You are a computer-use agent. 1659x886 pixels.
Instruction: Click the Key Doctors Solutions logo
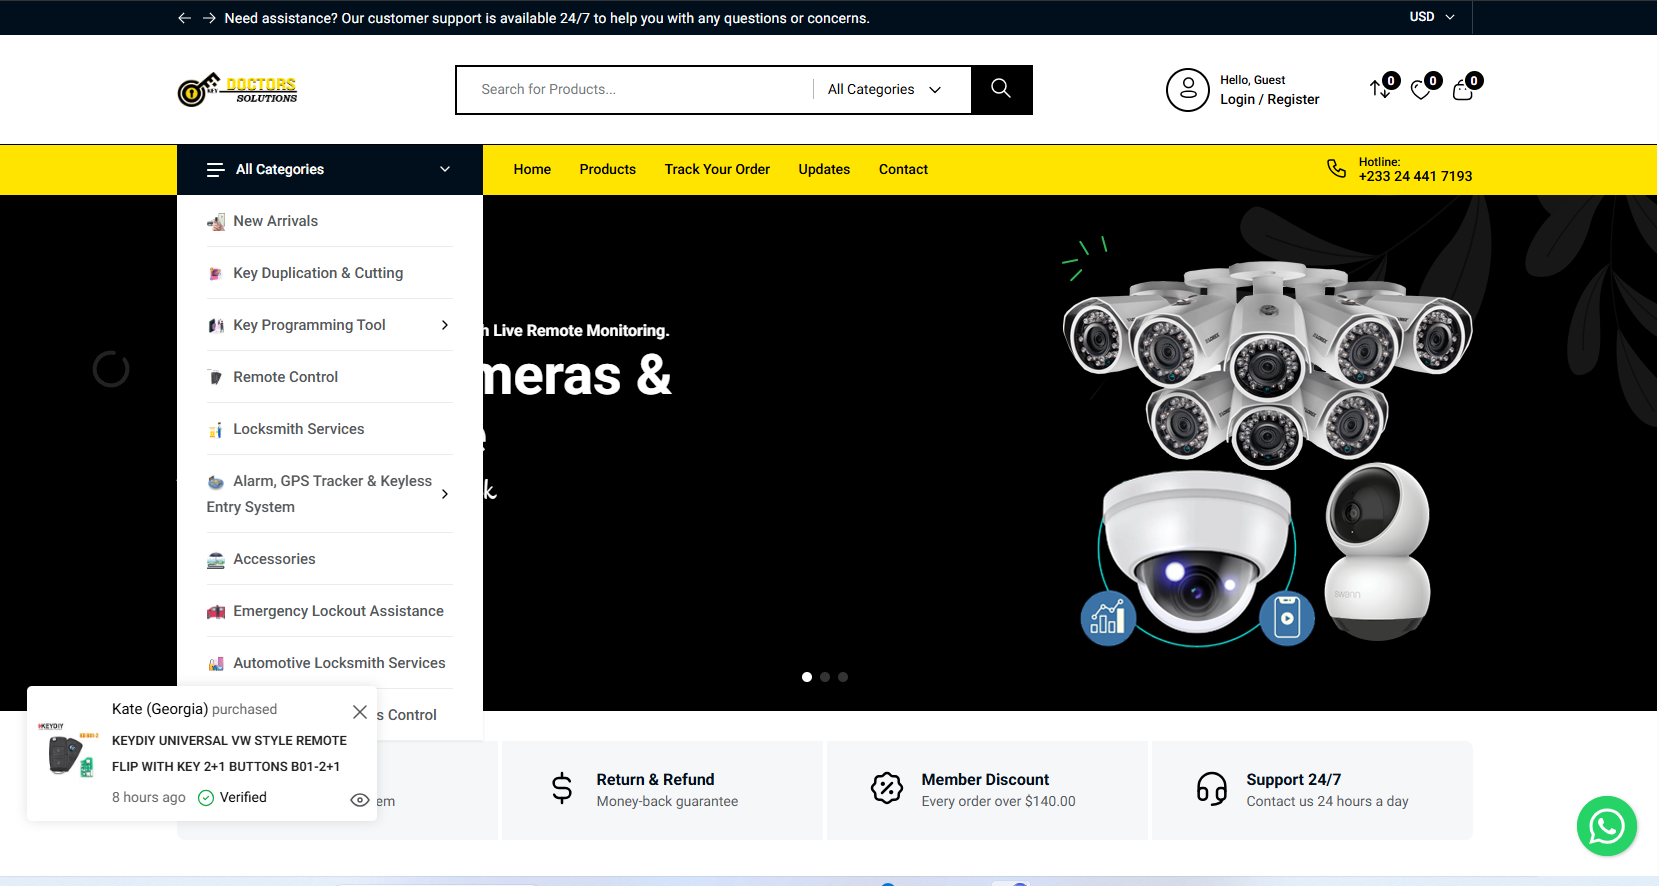238,89
